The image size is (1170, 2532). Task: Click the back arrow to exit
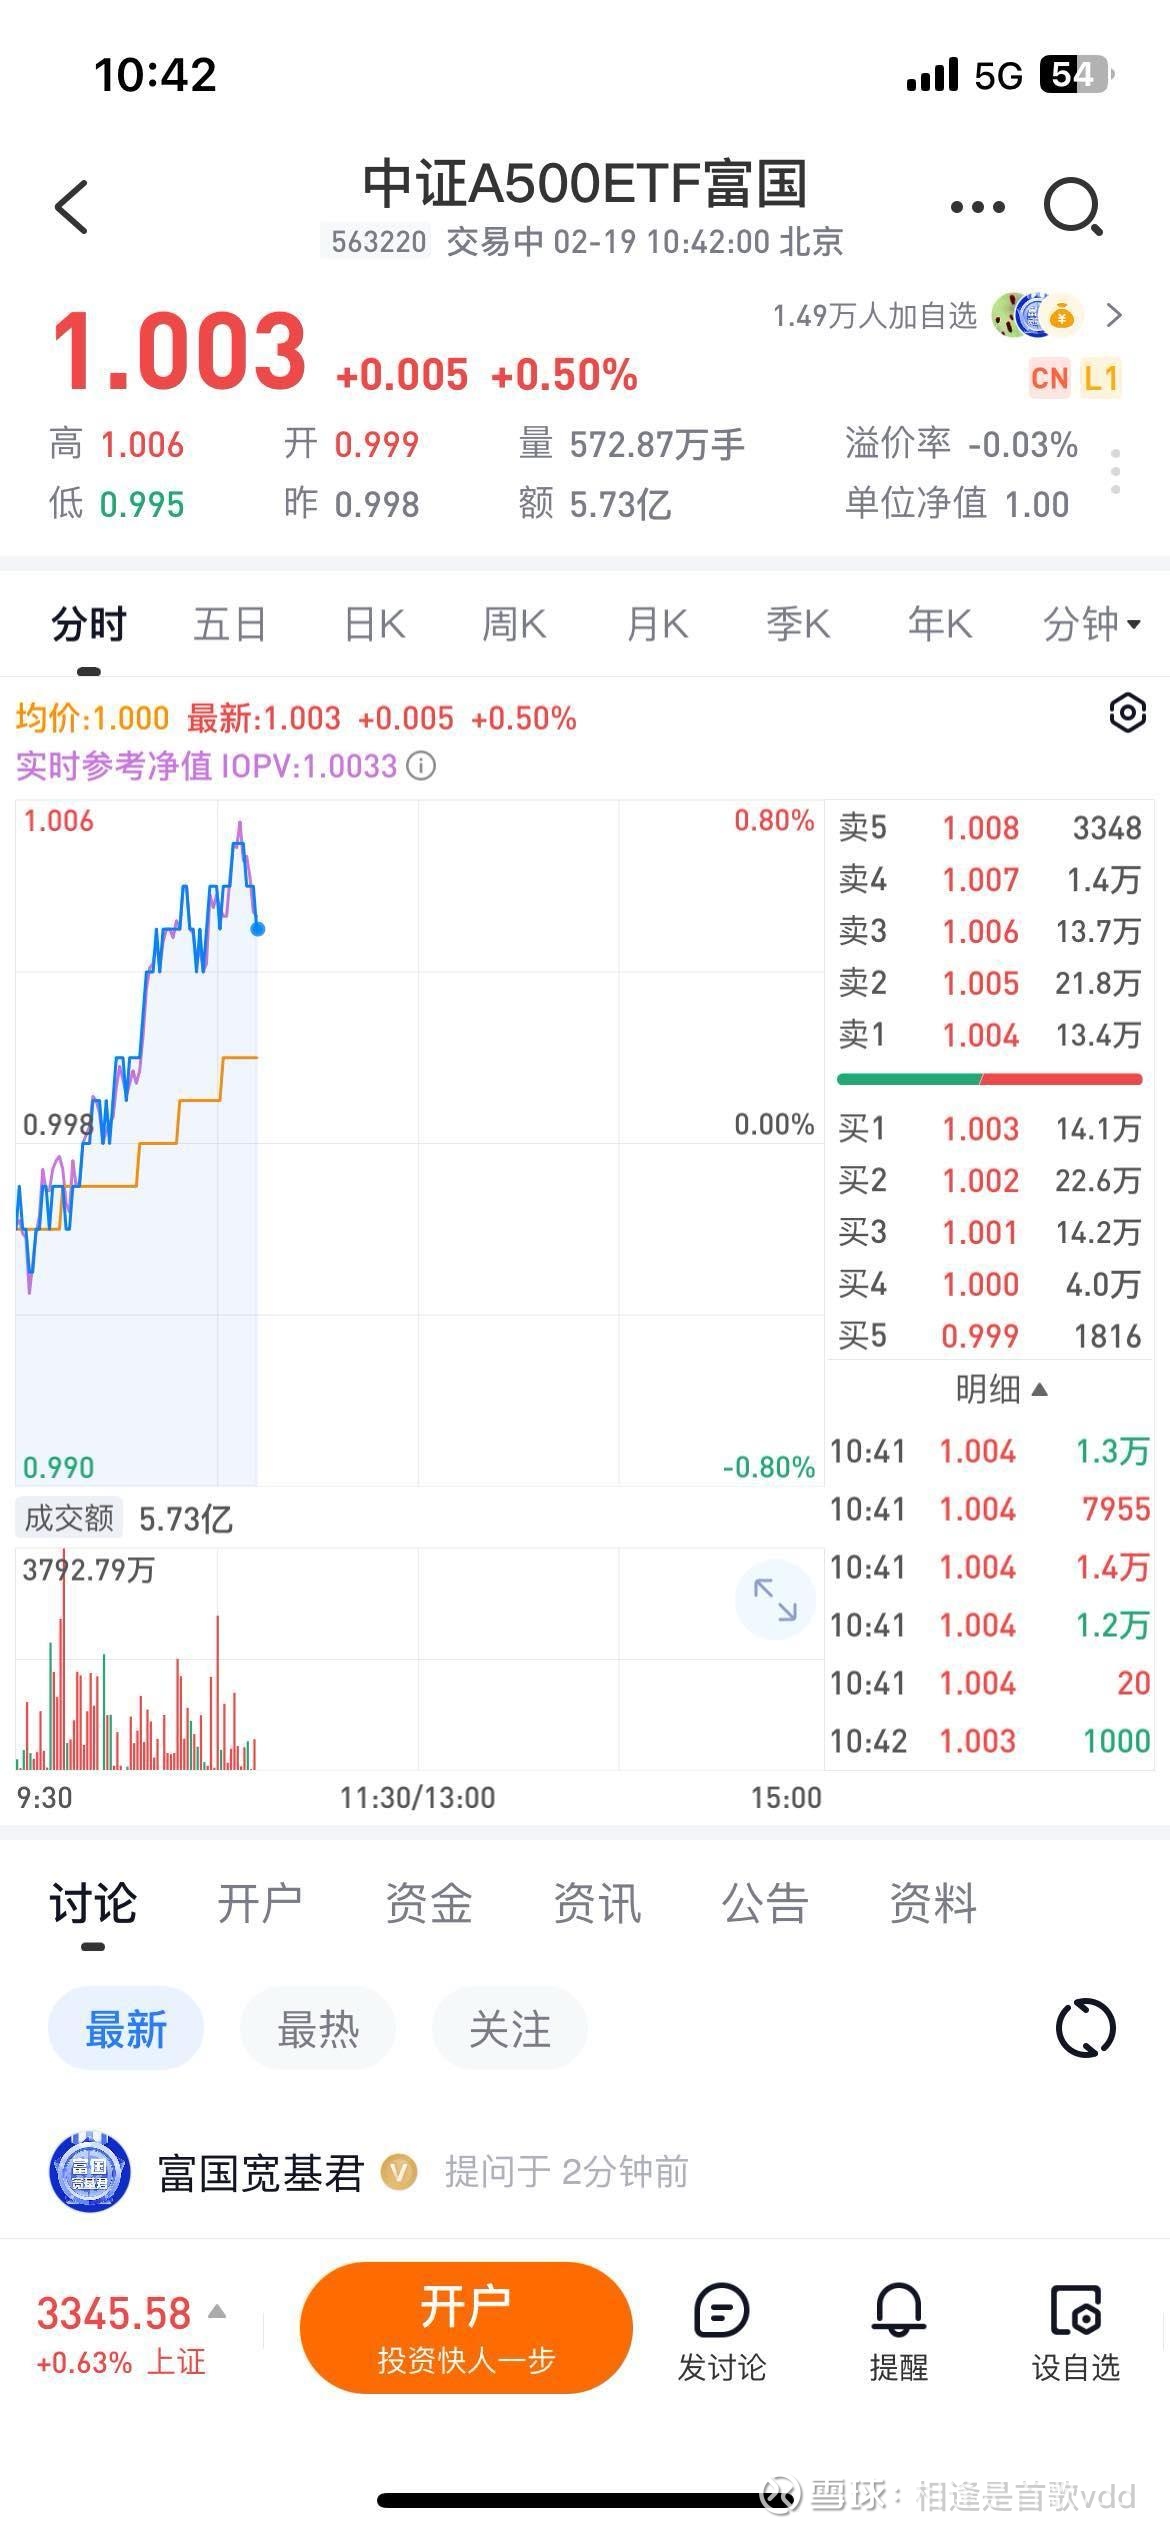point(70,205)
